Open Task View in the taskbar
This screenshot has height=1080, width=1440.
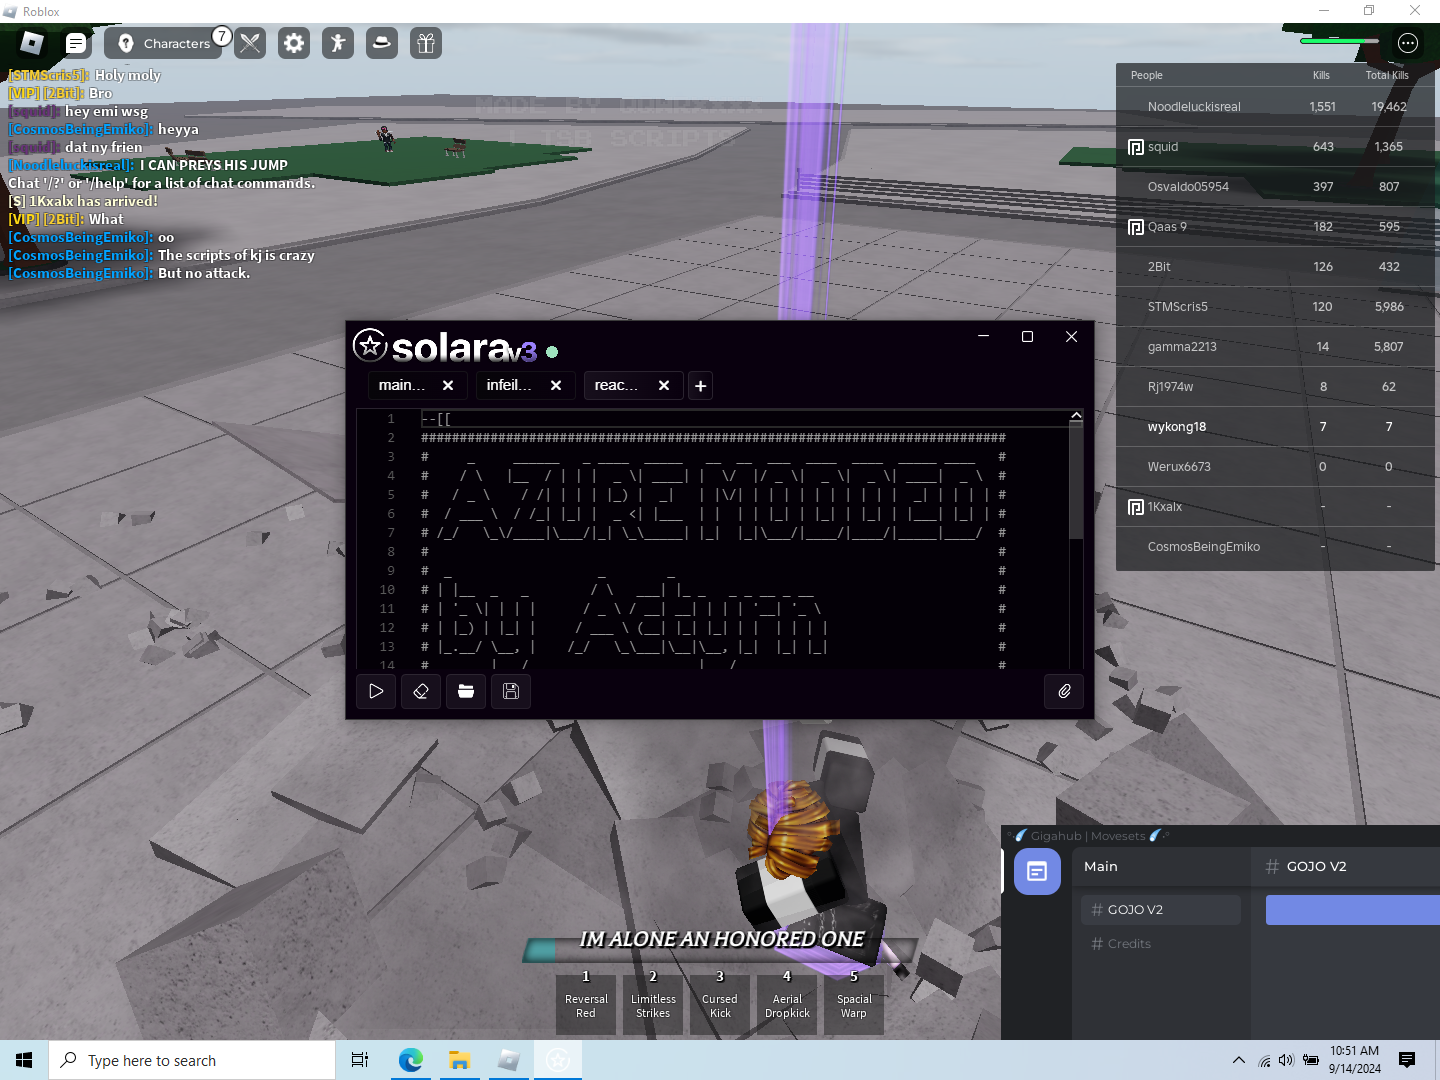point(360,1060)
